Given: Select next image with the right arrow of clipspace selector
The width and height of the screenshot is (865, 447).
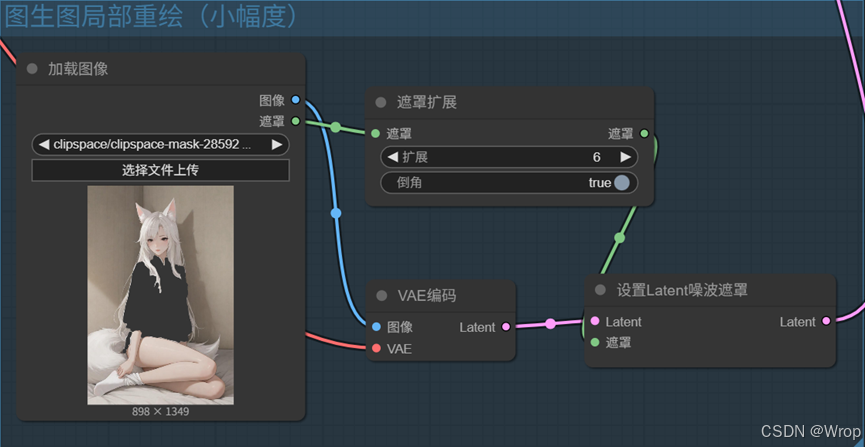Looking at the screenshot, I should (x=277, y=145).
